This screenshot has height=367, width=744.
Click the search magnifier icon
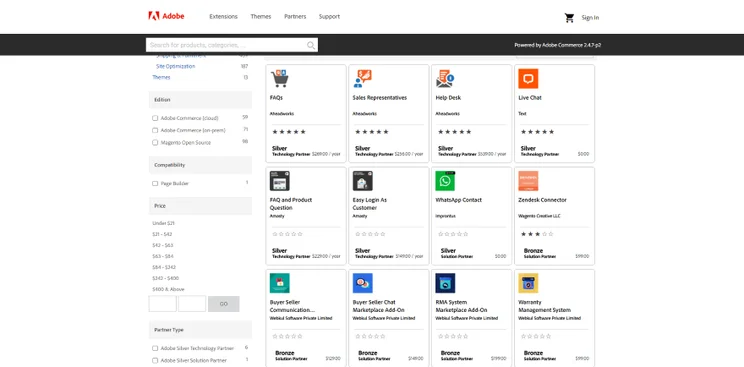(x=311, y=45)
